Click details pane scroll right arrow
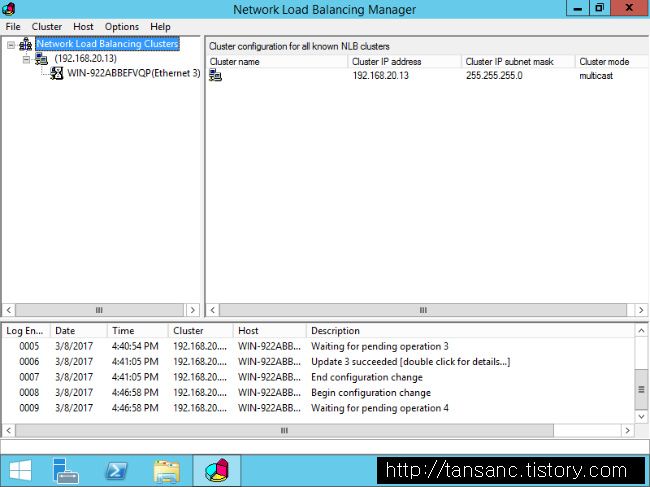Image resolution: width=650 pixels, height=487 pixels. pos(641,310)
